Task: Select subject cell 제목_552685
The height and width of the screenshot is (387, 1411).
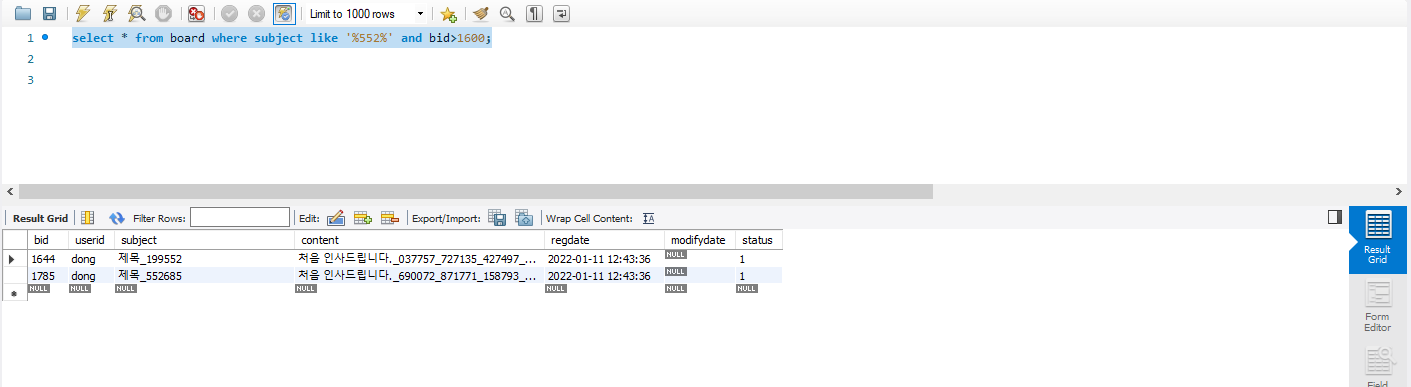Action: pyautogui.click(x=204, y=275)
